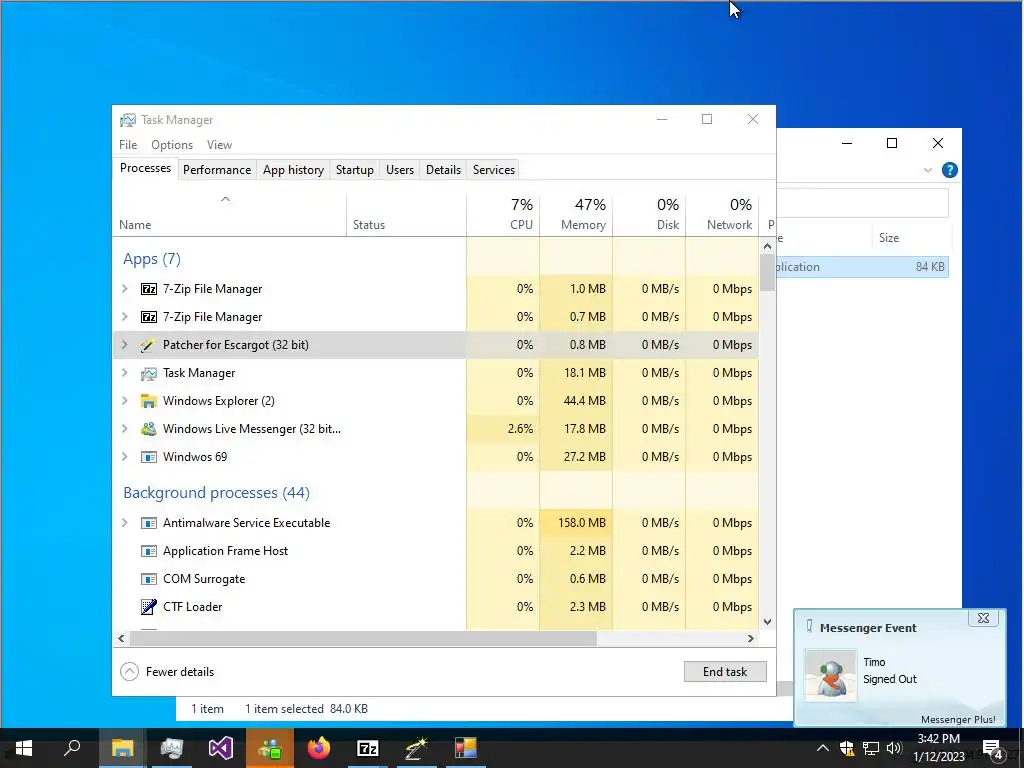This screenshot has width=1024, height=768.
Task: Expand the Windwos 69 entry
Action: coord(125,457)
